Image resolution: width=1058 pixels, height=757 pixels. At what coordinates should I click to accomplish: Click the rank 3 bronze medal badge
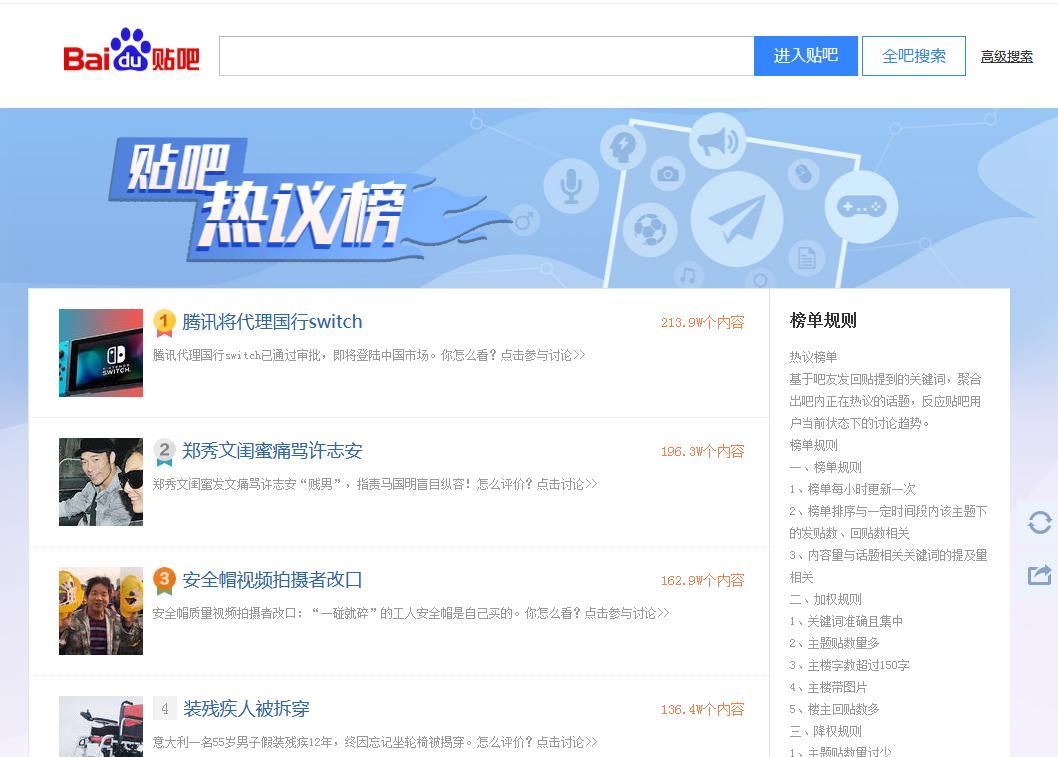point(165,580)
